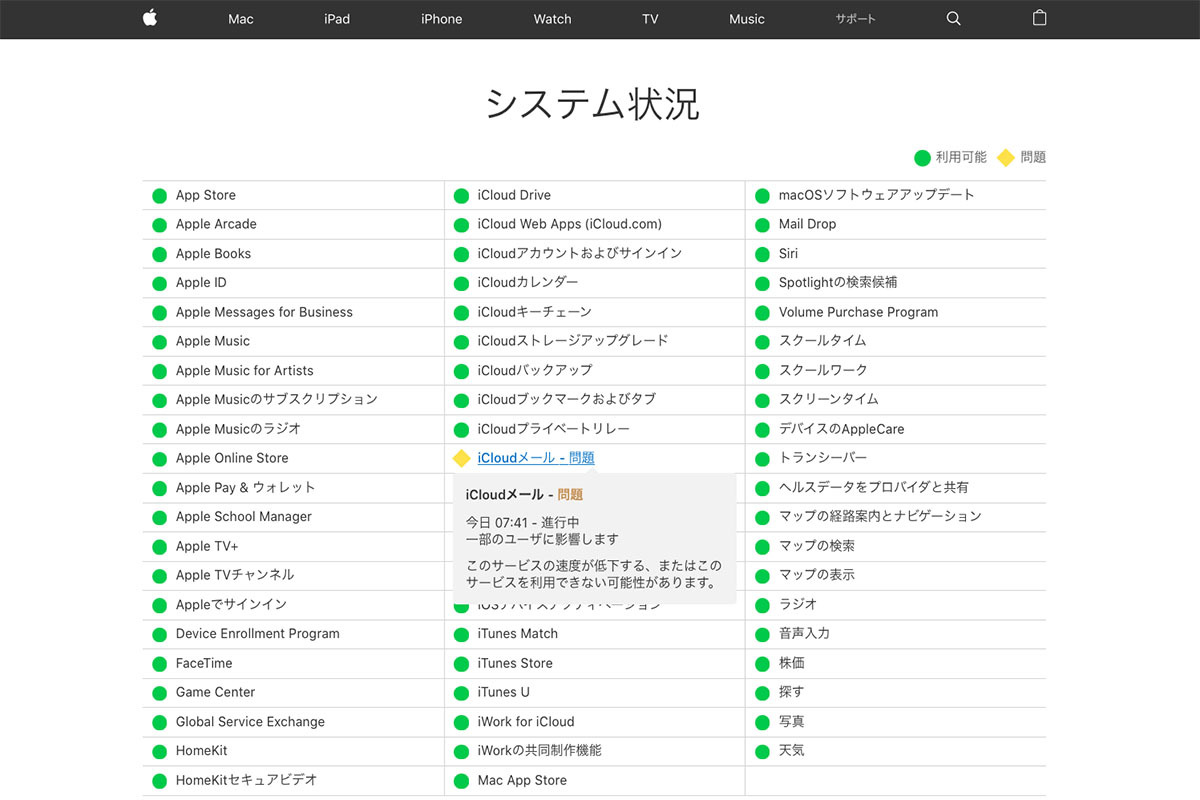Click green status dot beside Apple Arcade

click(159, 225)
